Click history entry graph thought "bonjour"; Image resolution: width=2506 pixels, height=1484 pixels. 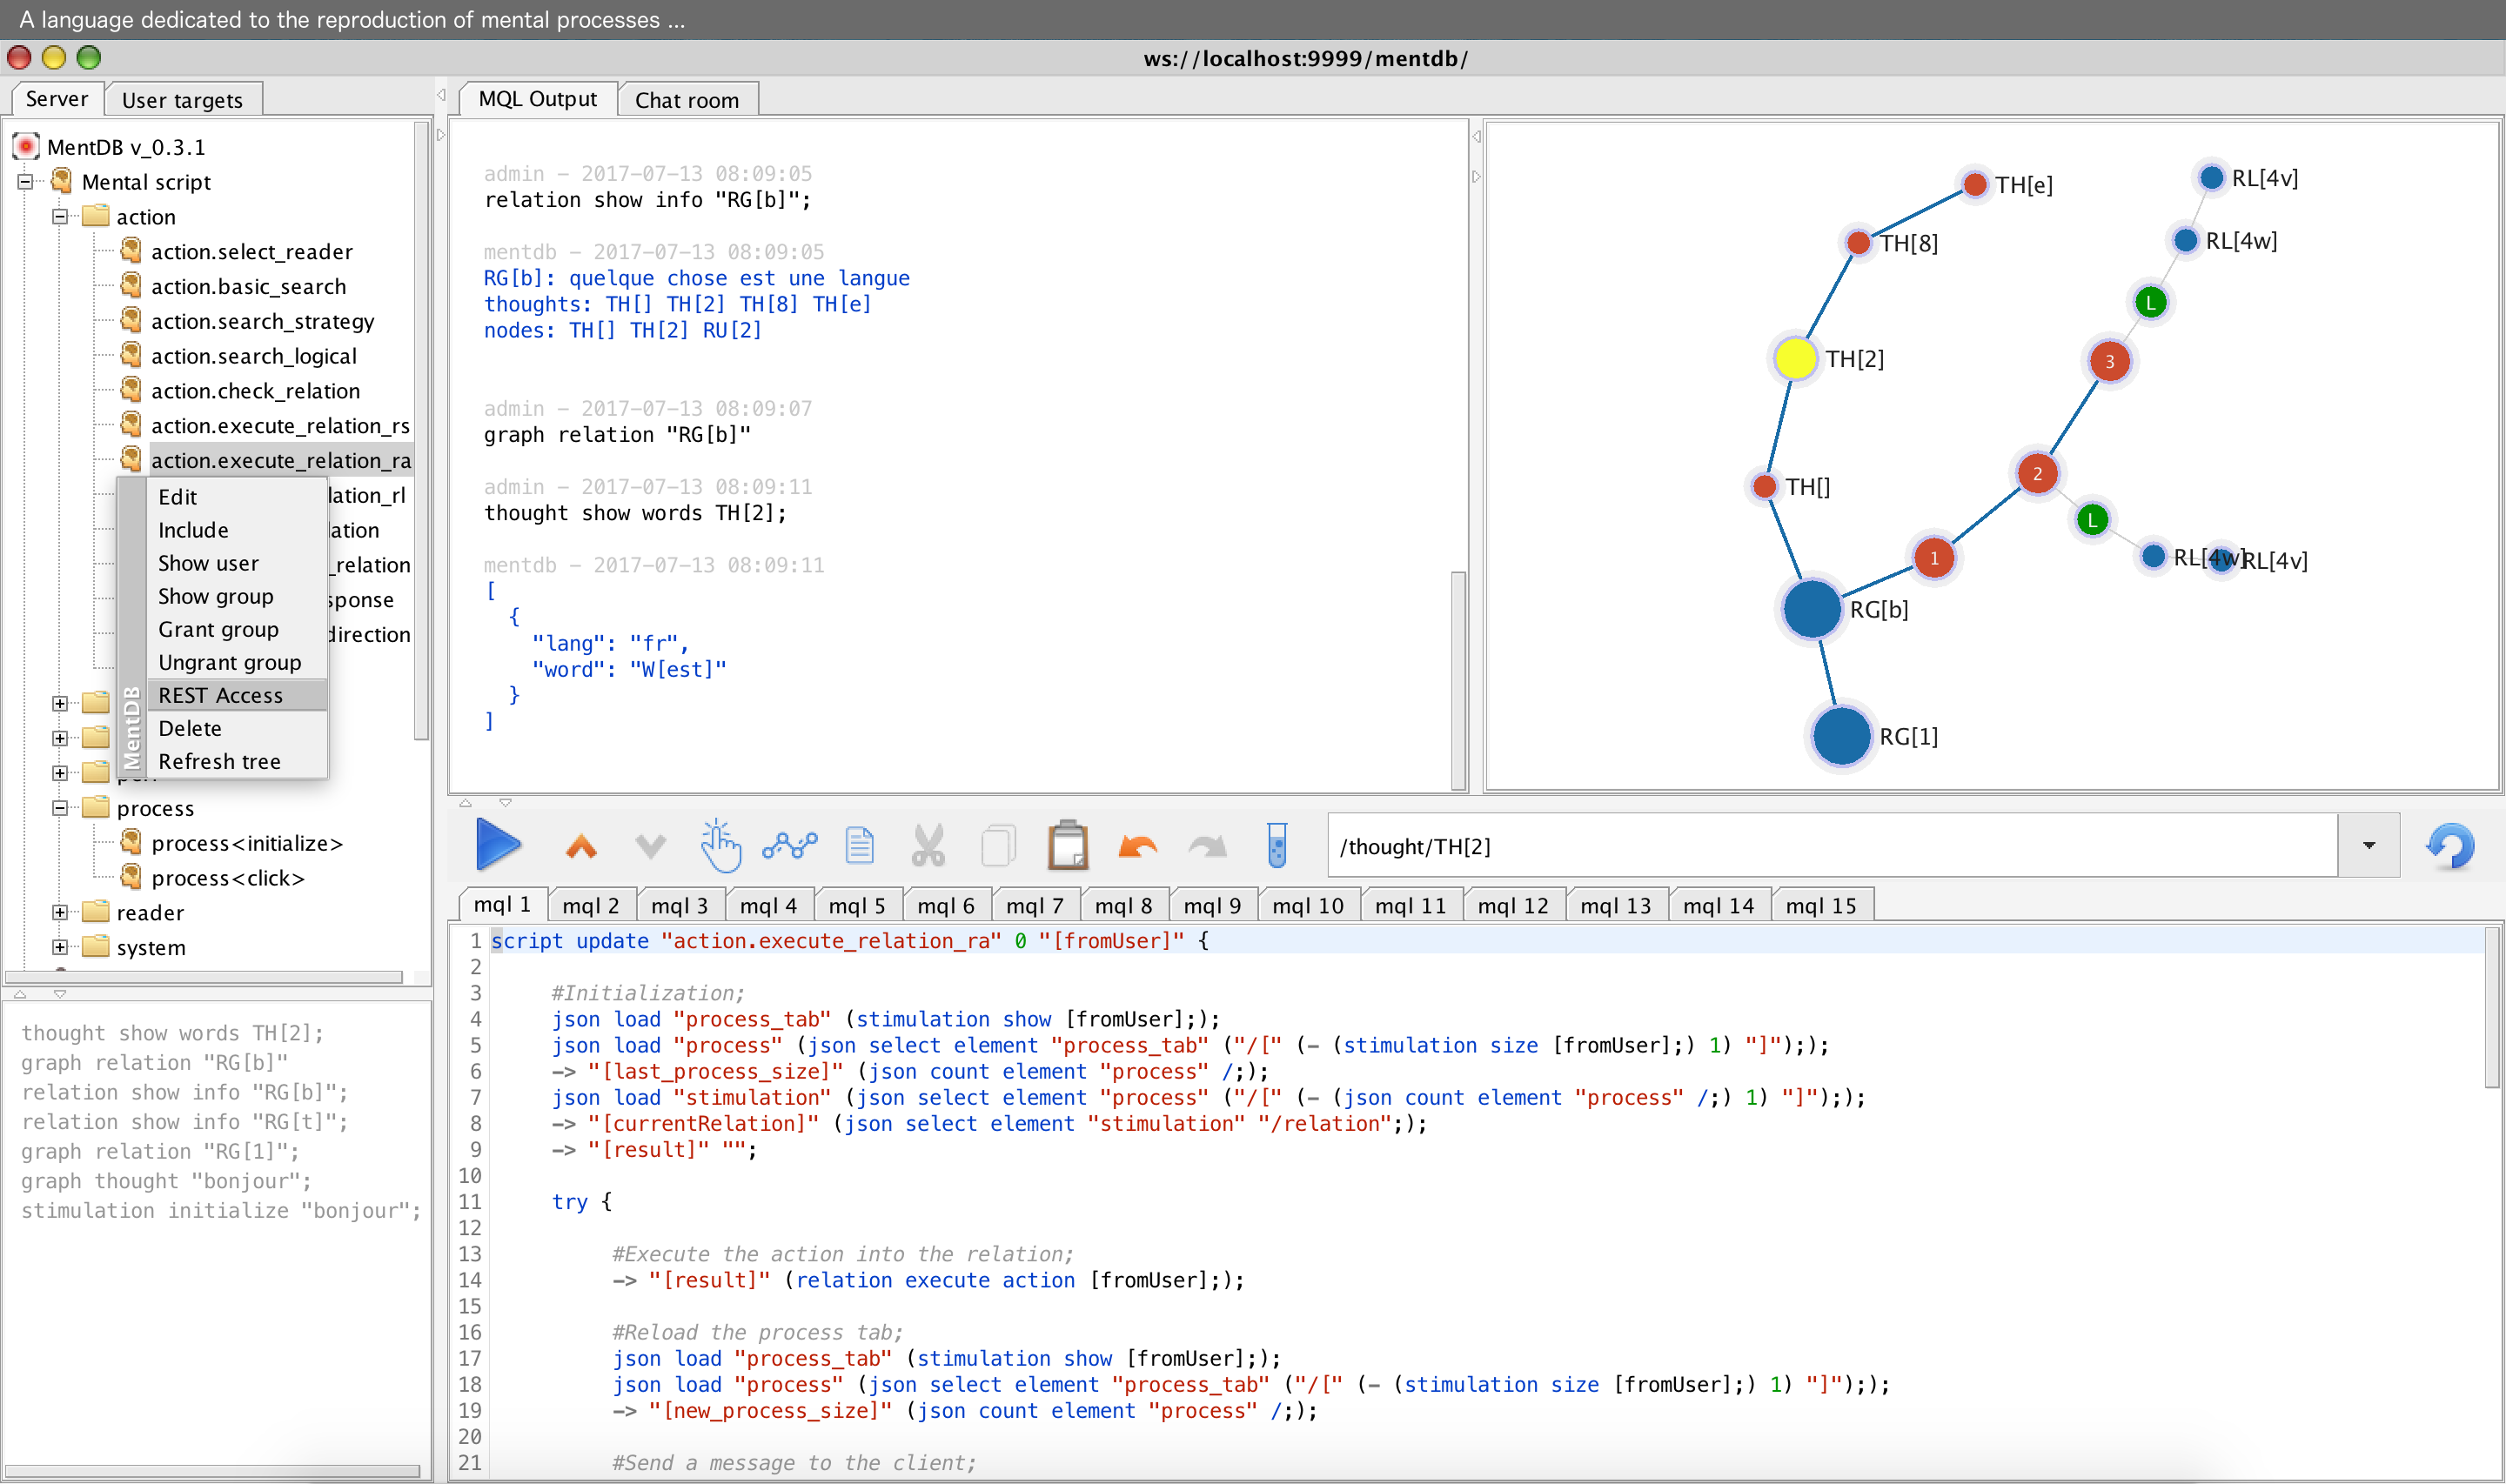click(x=166, y=1181)
